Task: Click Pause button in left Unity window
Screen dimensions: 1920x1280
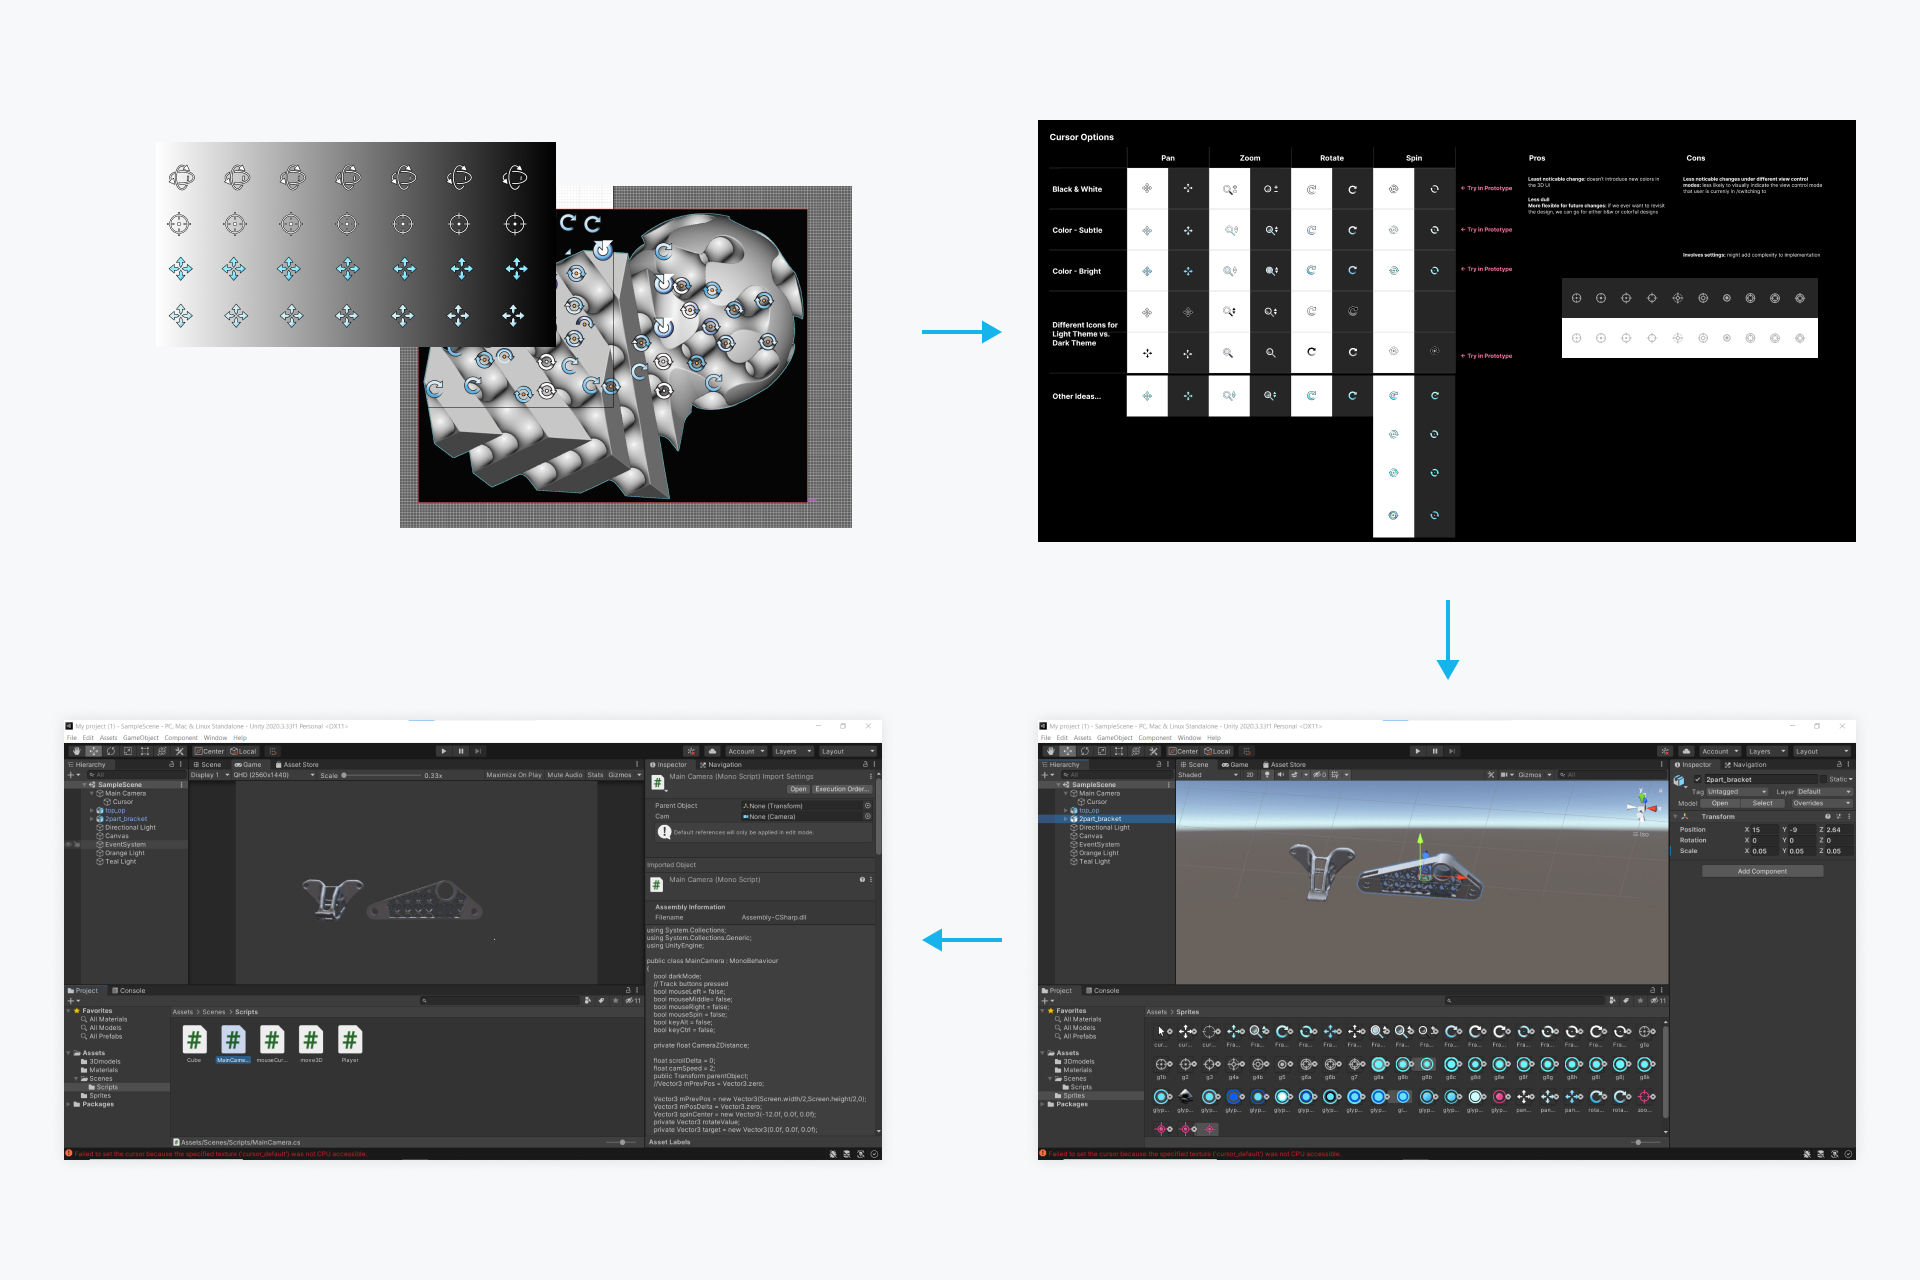Action: 461,751
